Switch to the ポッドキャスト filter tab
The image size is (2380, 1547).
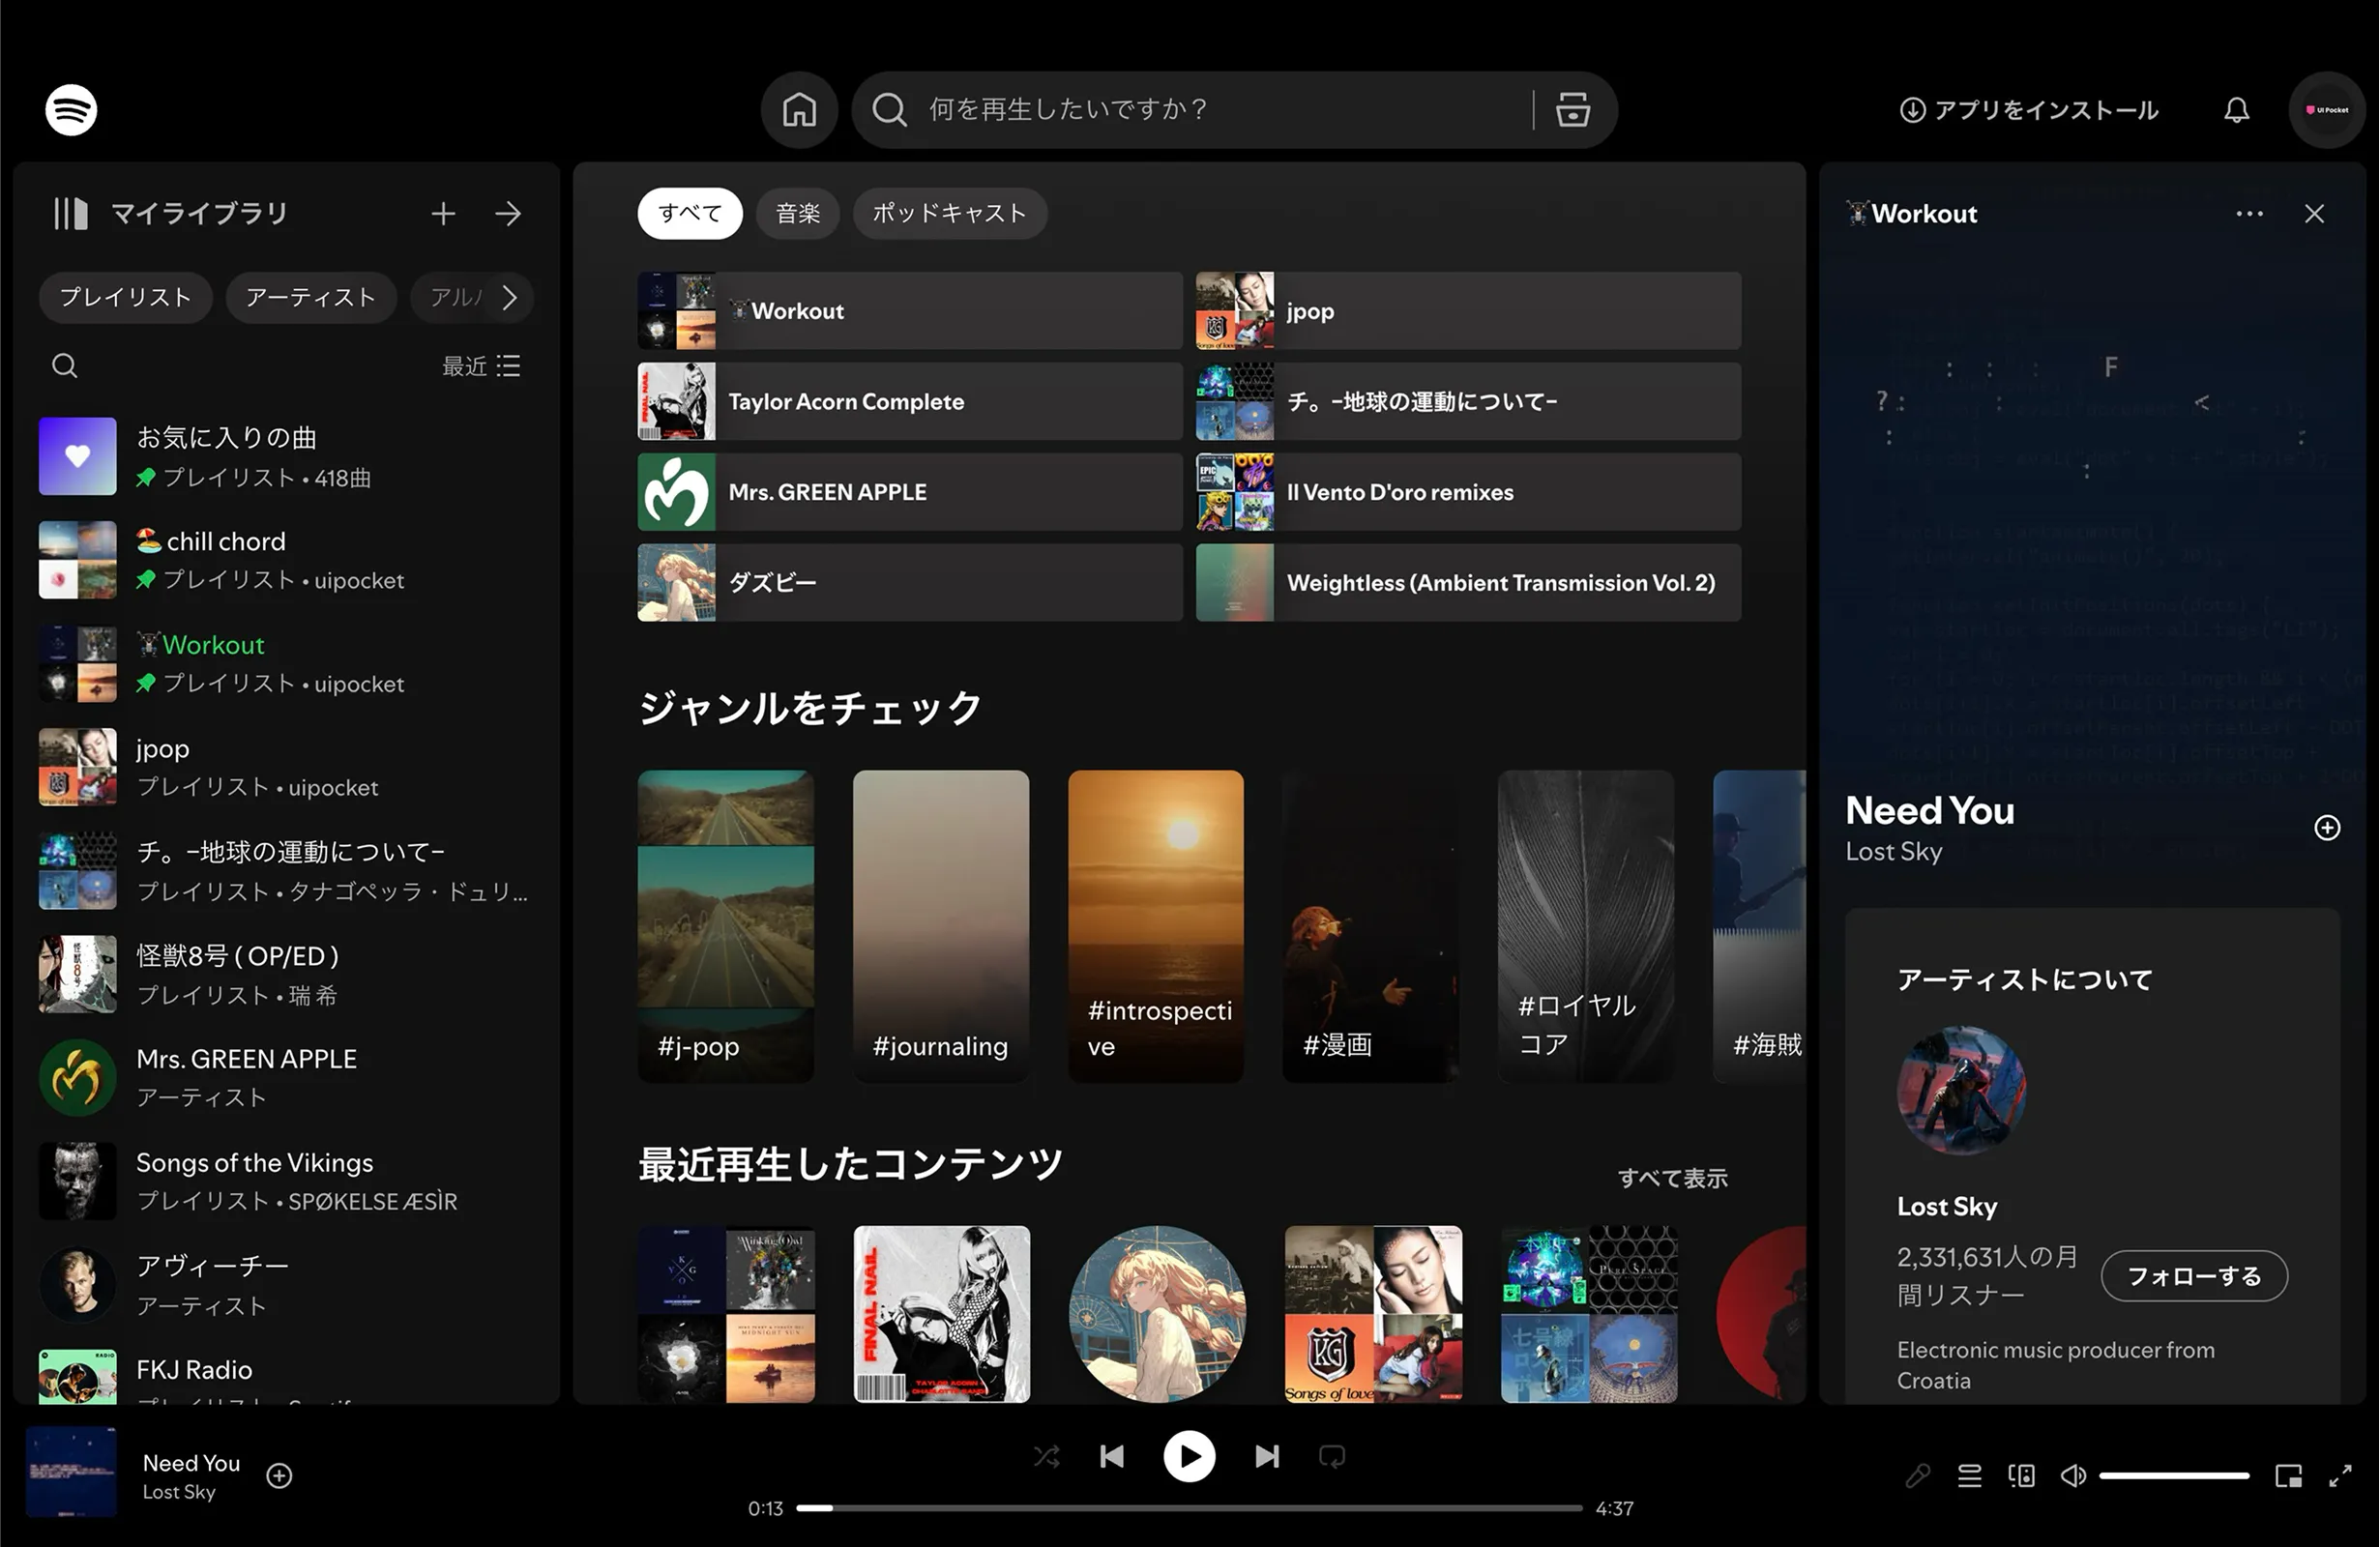click(x=949, y=213)
